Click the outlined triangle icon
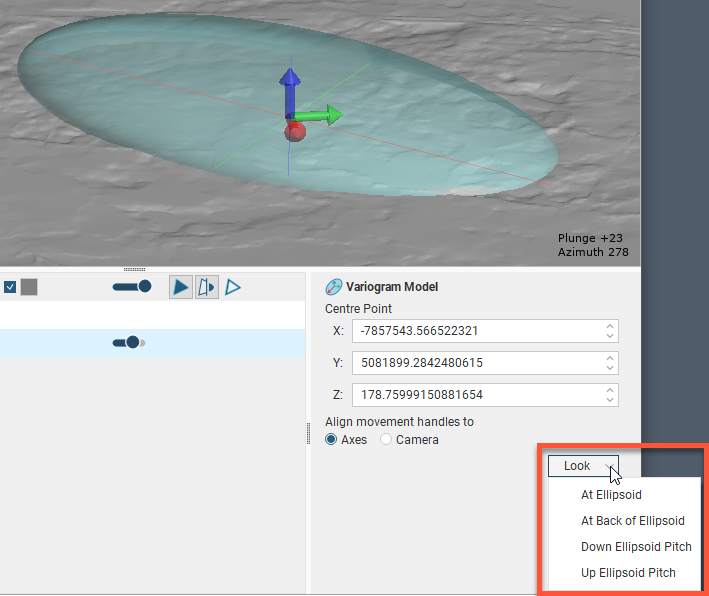 coord(233,287)
